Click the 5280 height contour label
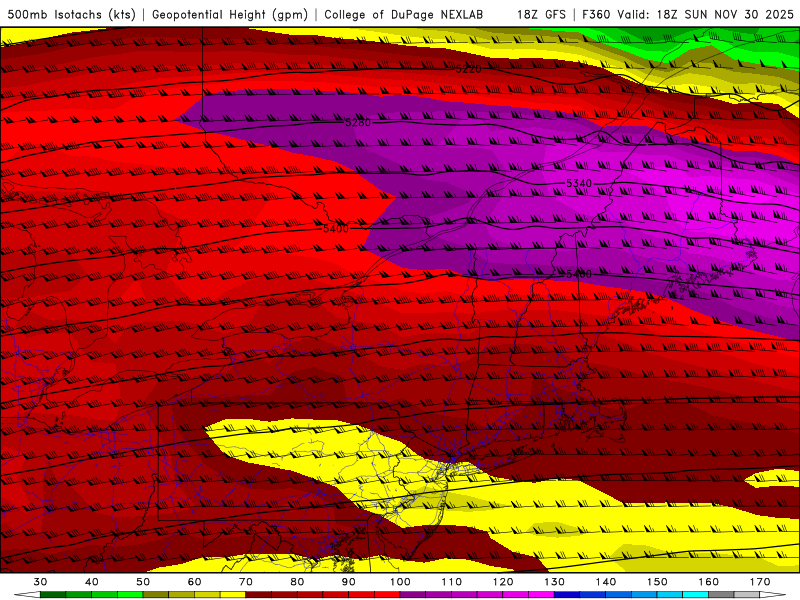 pyautogui.click(x=358, y=122)
